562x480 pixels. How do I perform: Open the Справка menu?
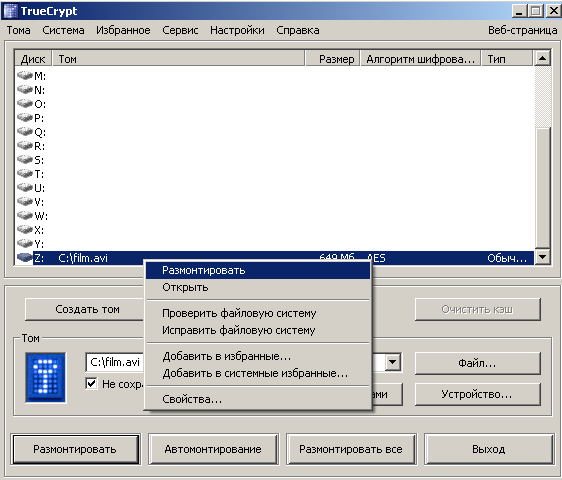(x=298, y=30)
